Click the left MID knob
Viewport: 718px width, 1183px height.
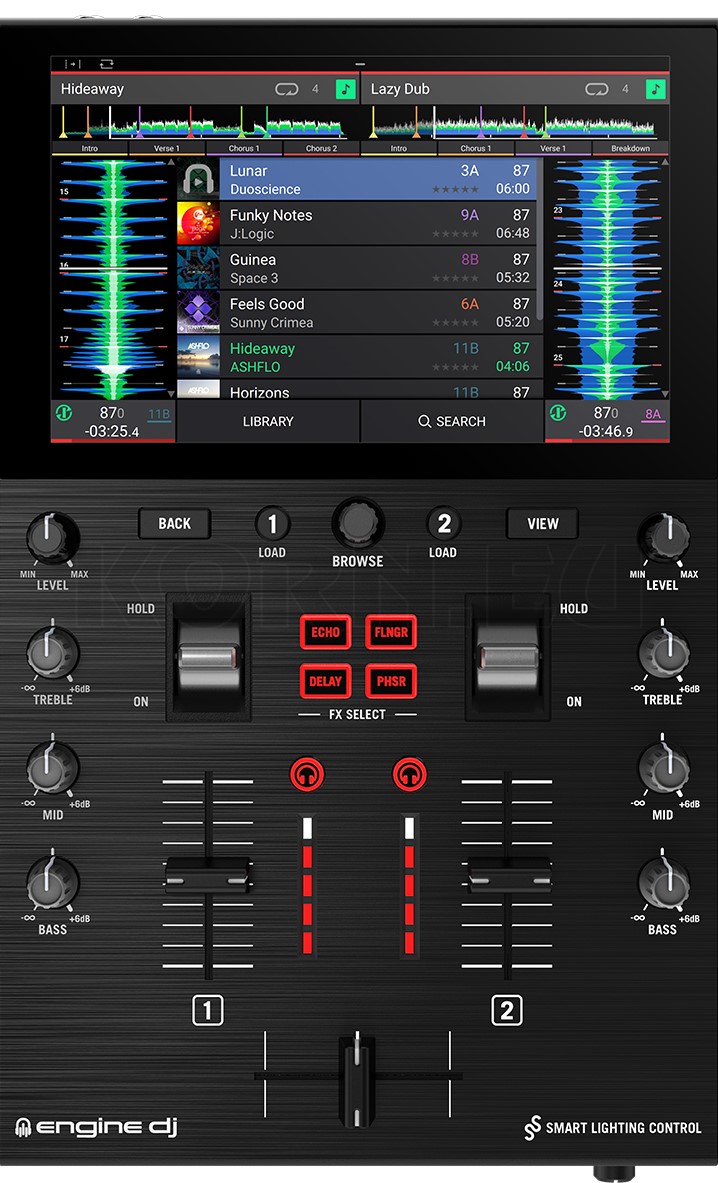coord(53,769)
